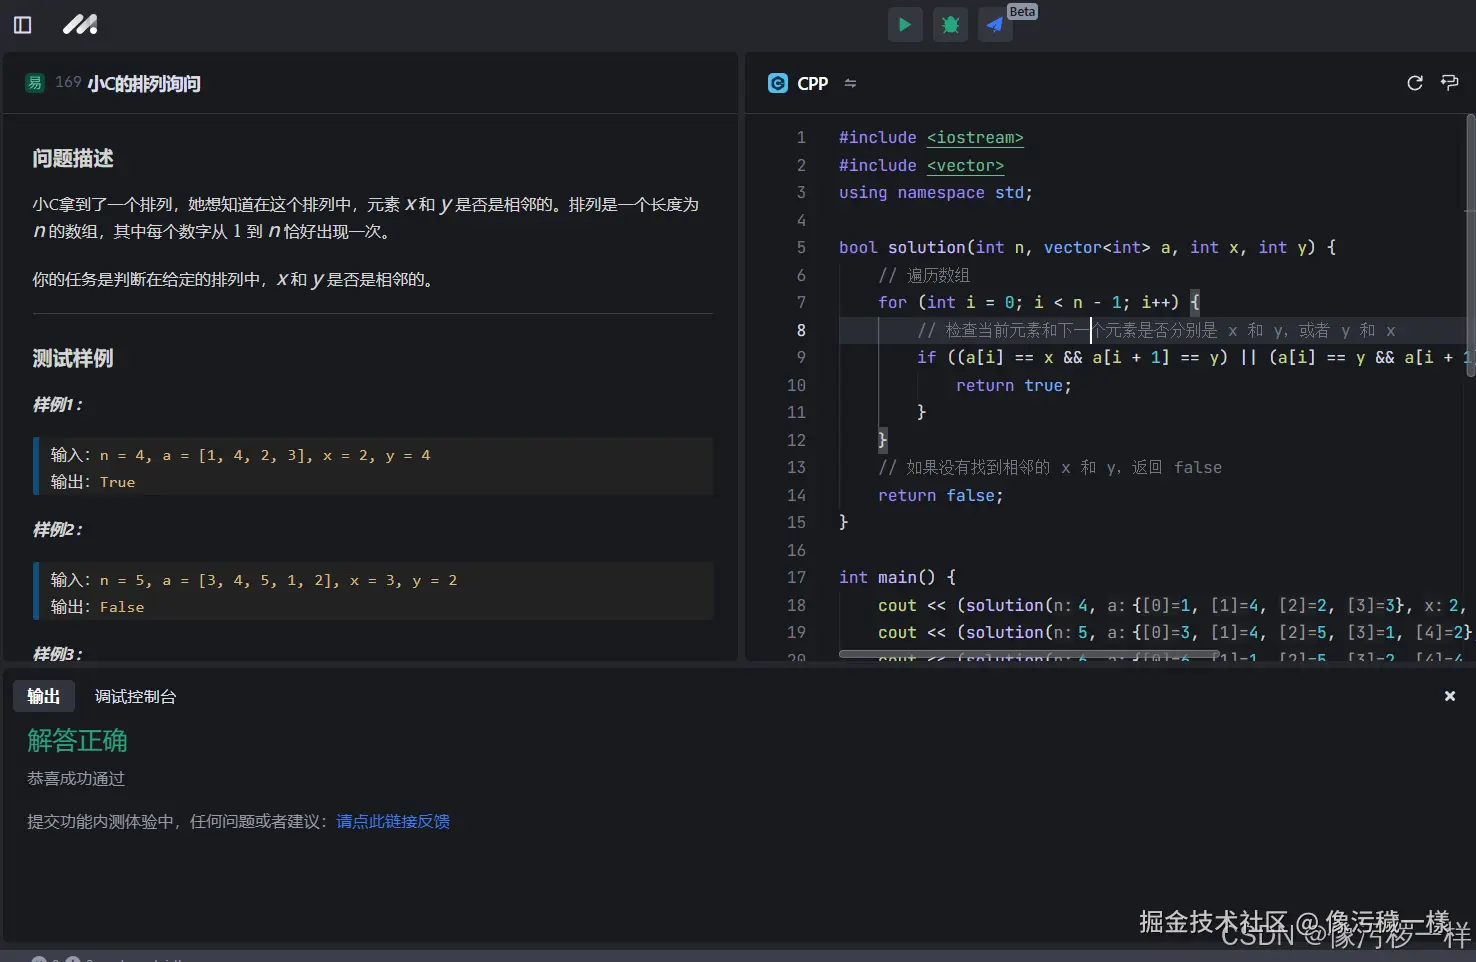Click the 如果没有找到相邻的 comment line

pyautogui.click(x=1050, y=467)
